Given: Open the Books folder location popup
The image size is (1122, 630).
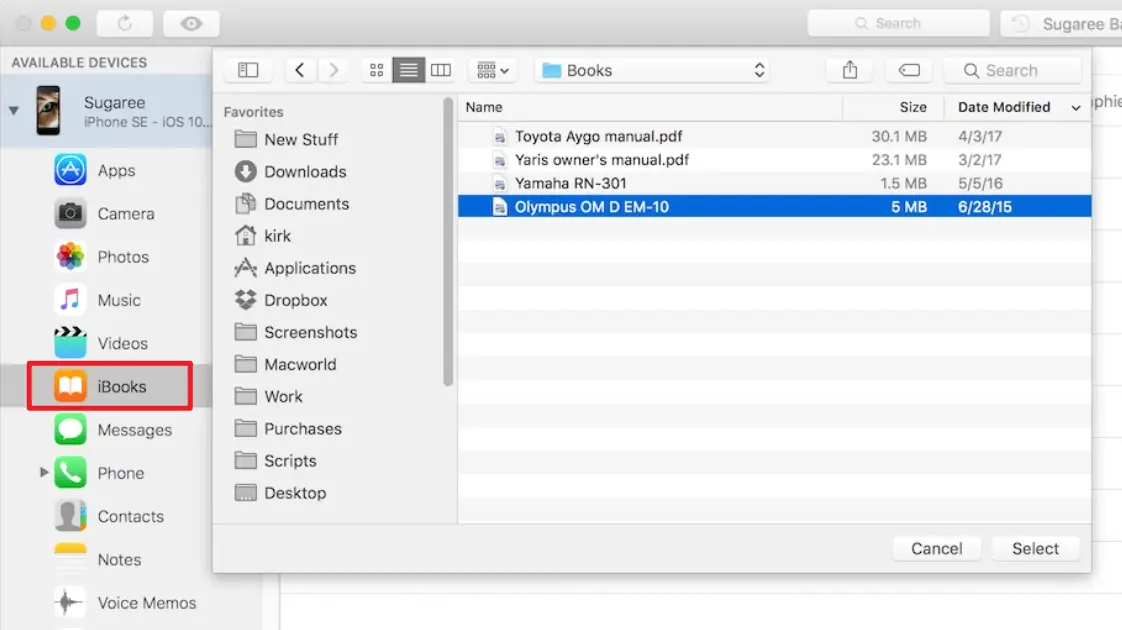Looking at the screenshot, I should 652,70.
